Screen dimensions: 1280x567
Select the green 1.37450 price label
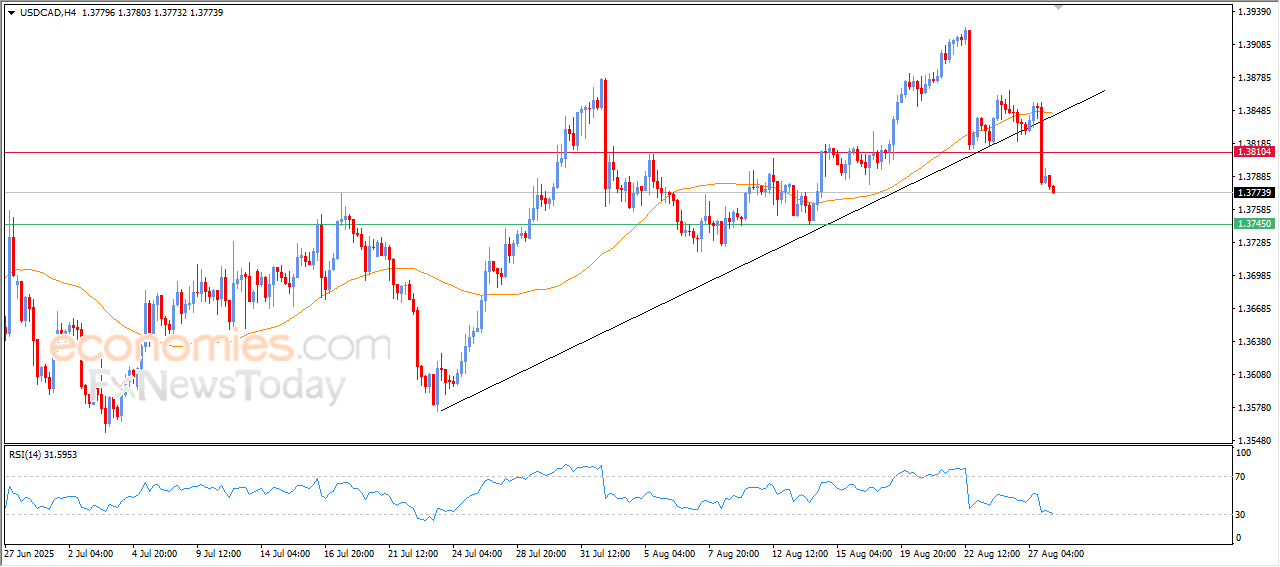tap(1254, 224)
